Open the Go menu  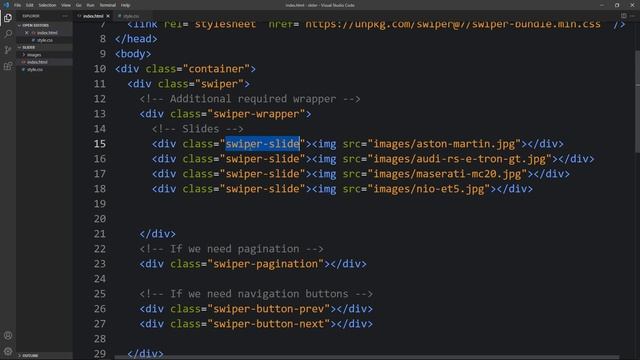[78, 5]
